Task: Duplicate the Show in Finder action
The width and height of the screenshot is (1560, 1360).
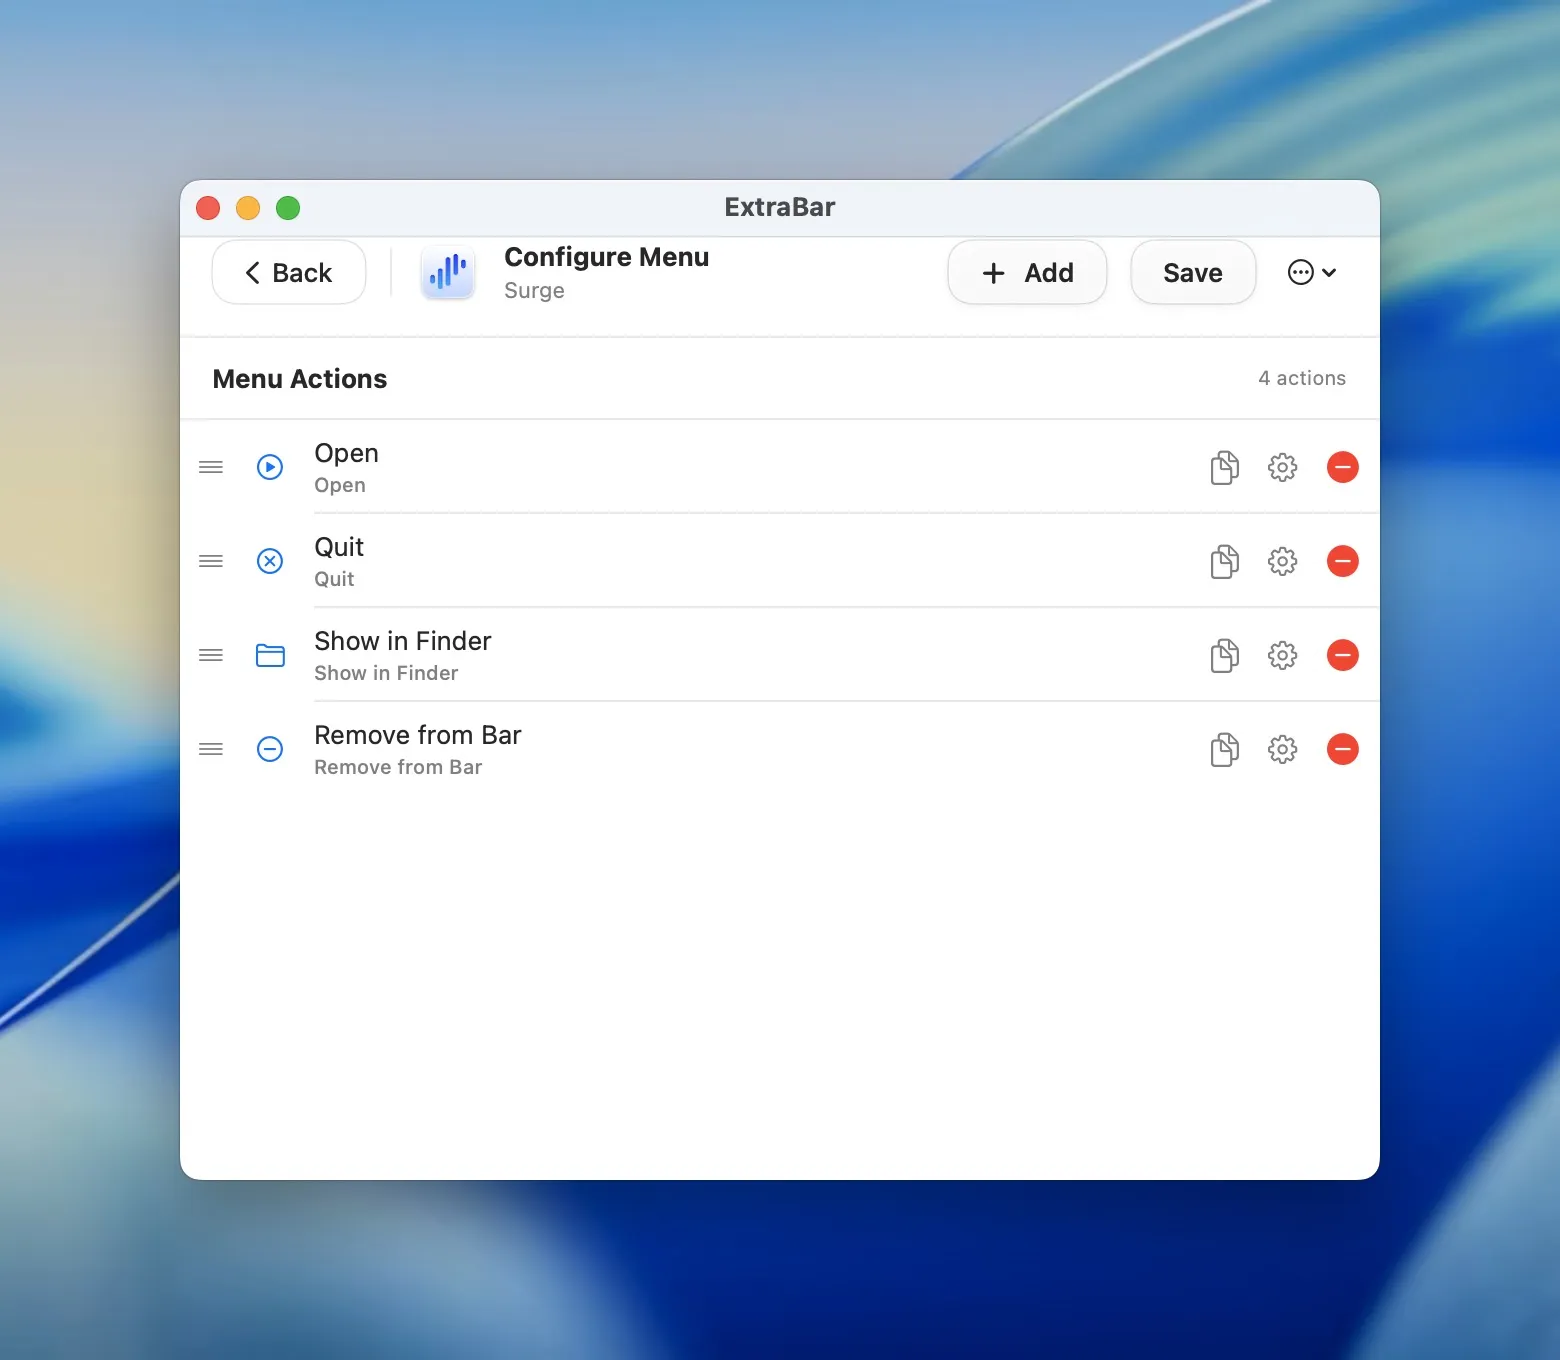Action: tap(1224, 655)
